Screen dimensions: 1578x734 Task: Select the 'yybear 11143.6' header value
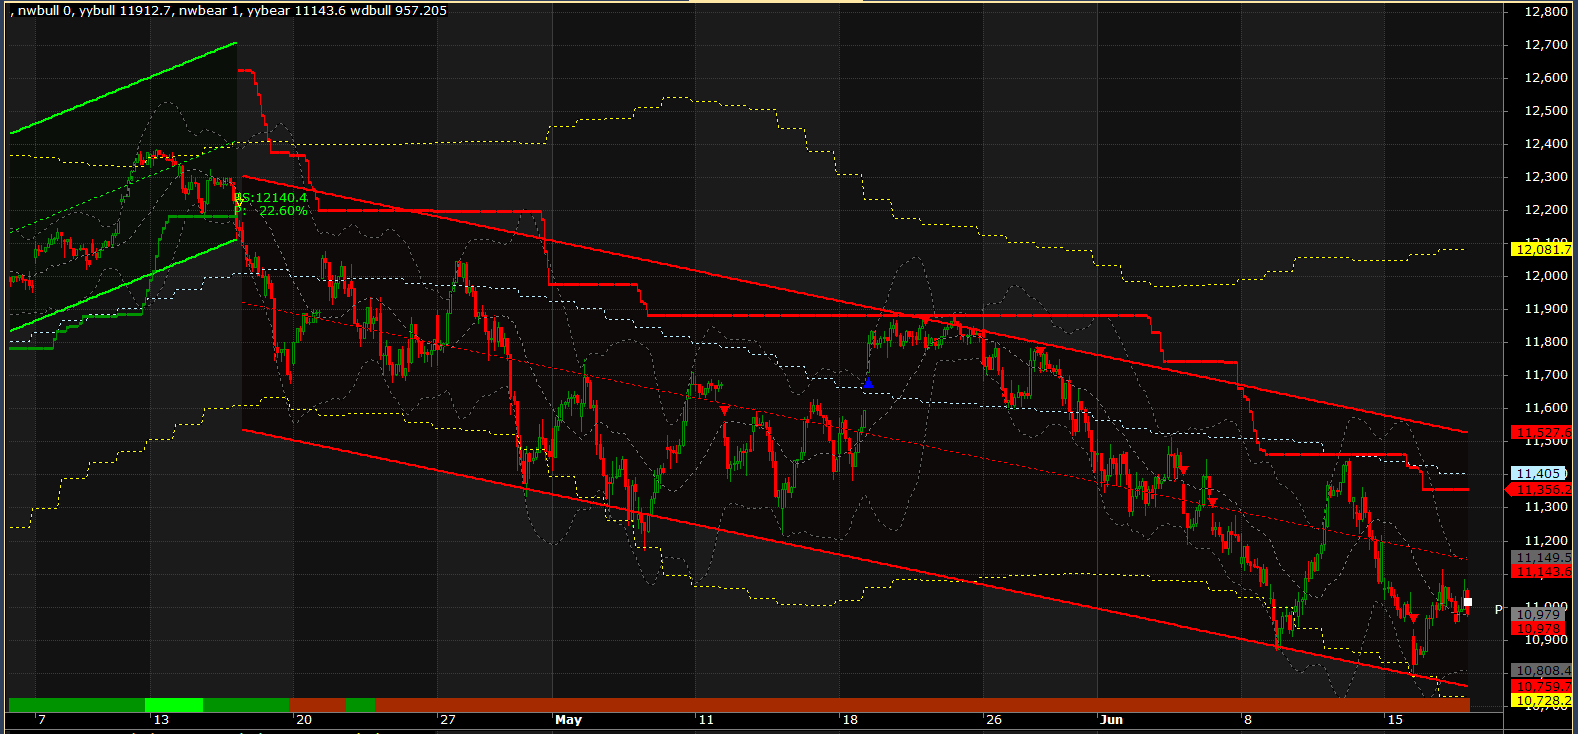[297, 11]
